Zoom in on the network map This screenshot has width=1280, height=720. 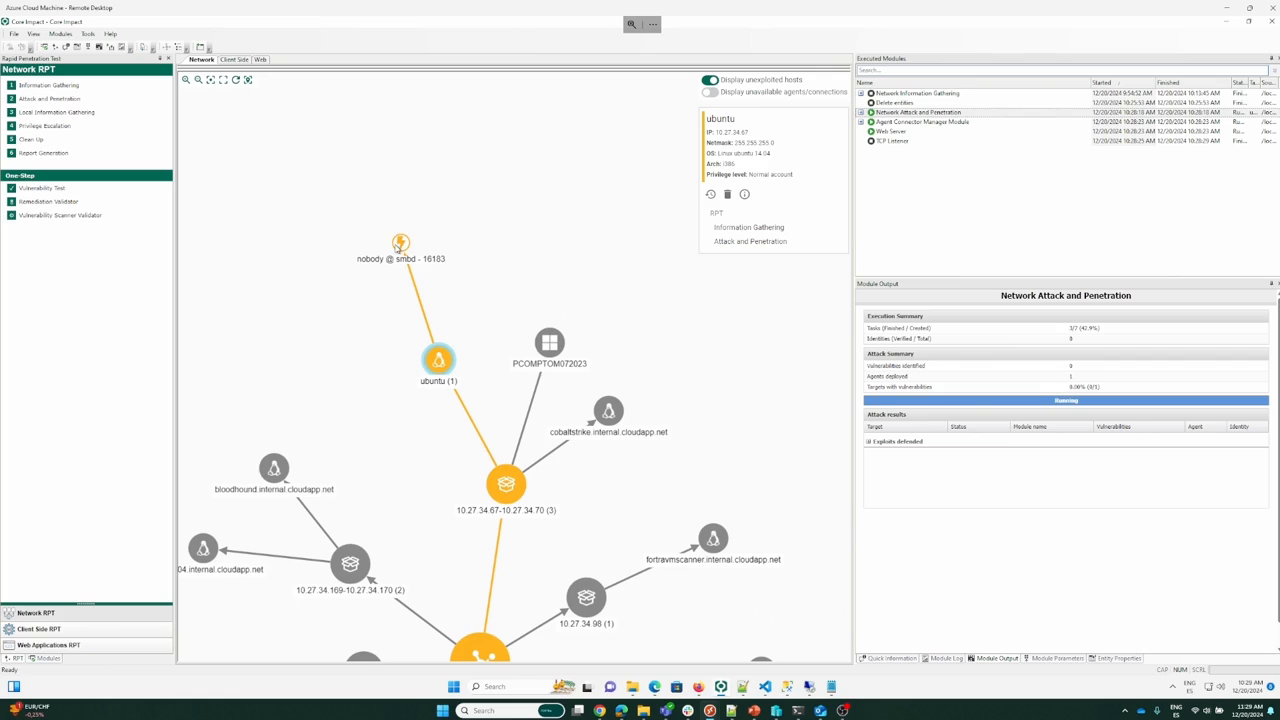pos(185,80)
